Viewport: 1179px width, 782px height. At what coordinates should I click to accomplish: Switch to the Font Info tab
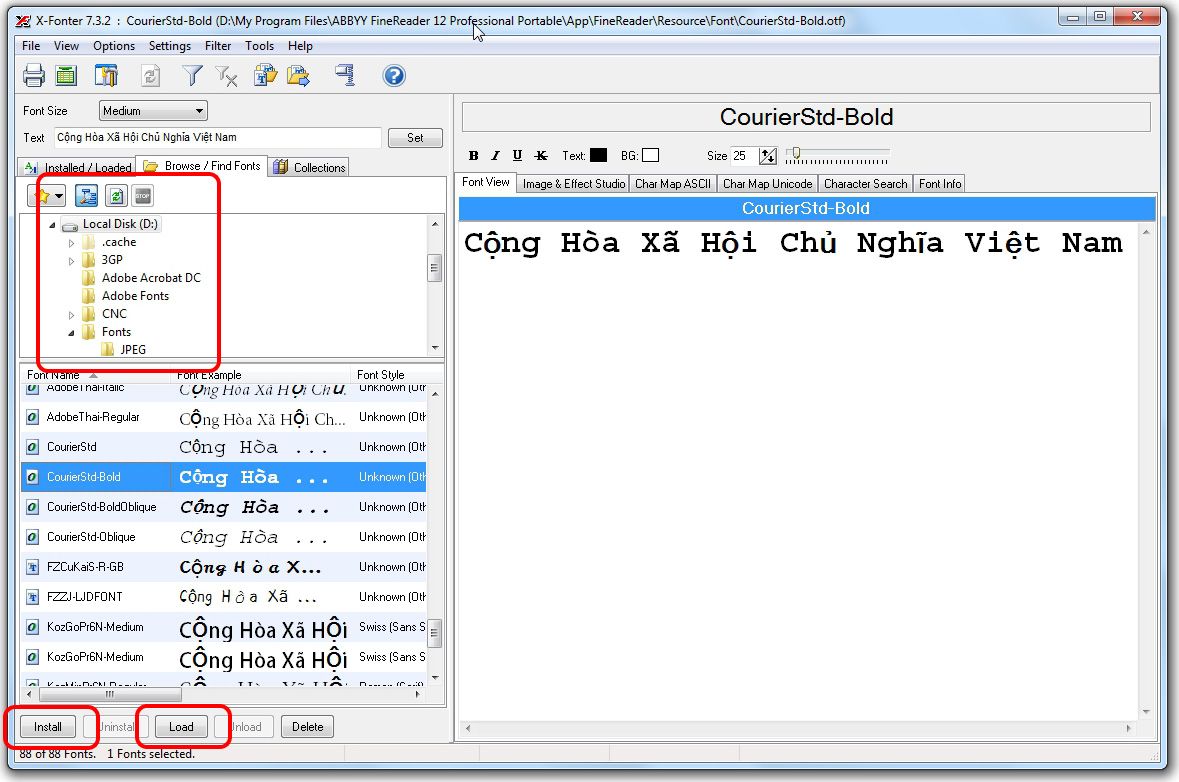940,183
